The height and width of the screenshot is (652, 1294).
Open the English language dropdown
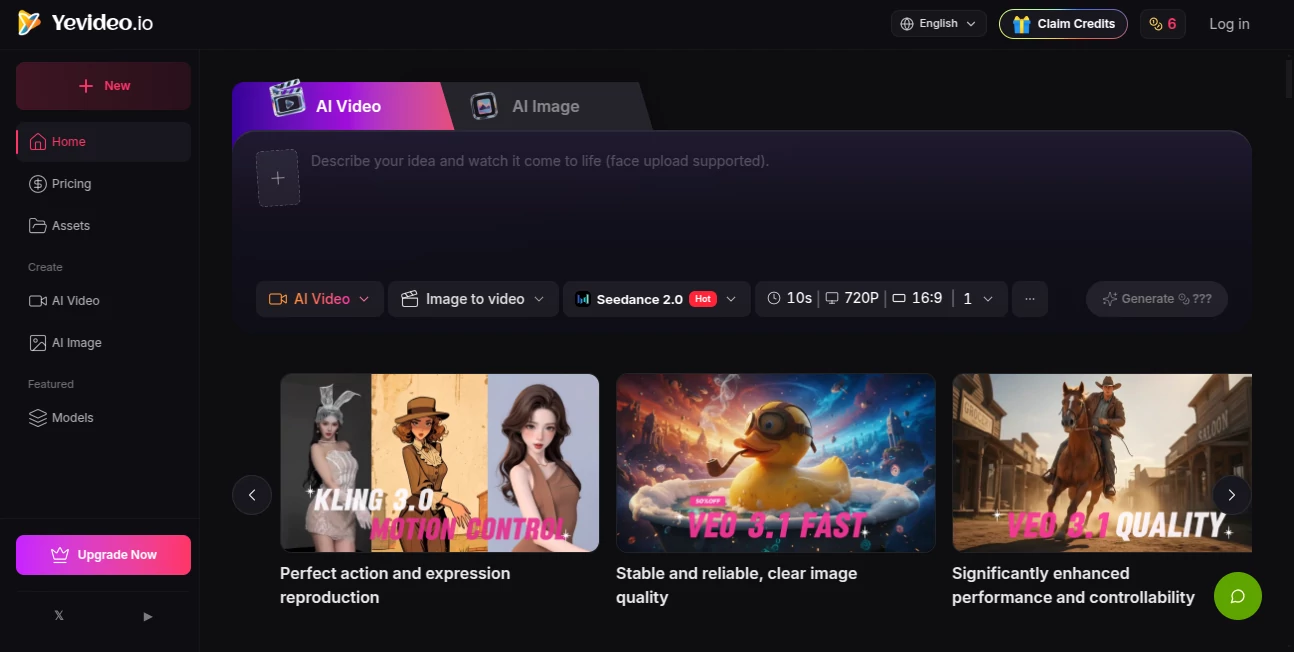tap(938, 24)
